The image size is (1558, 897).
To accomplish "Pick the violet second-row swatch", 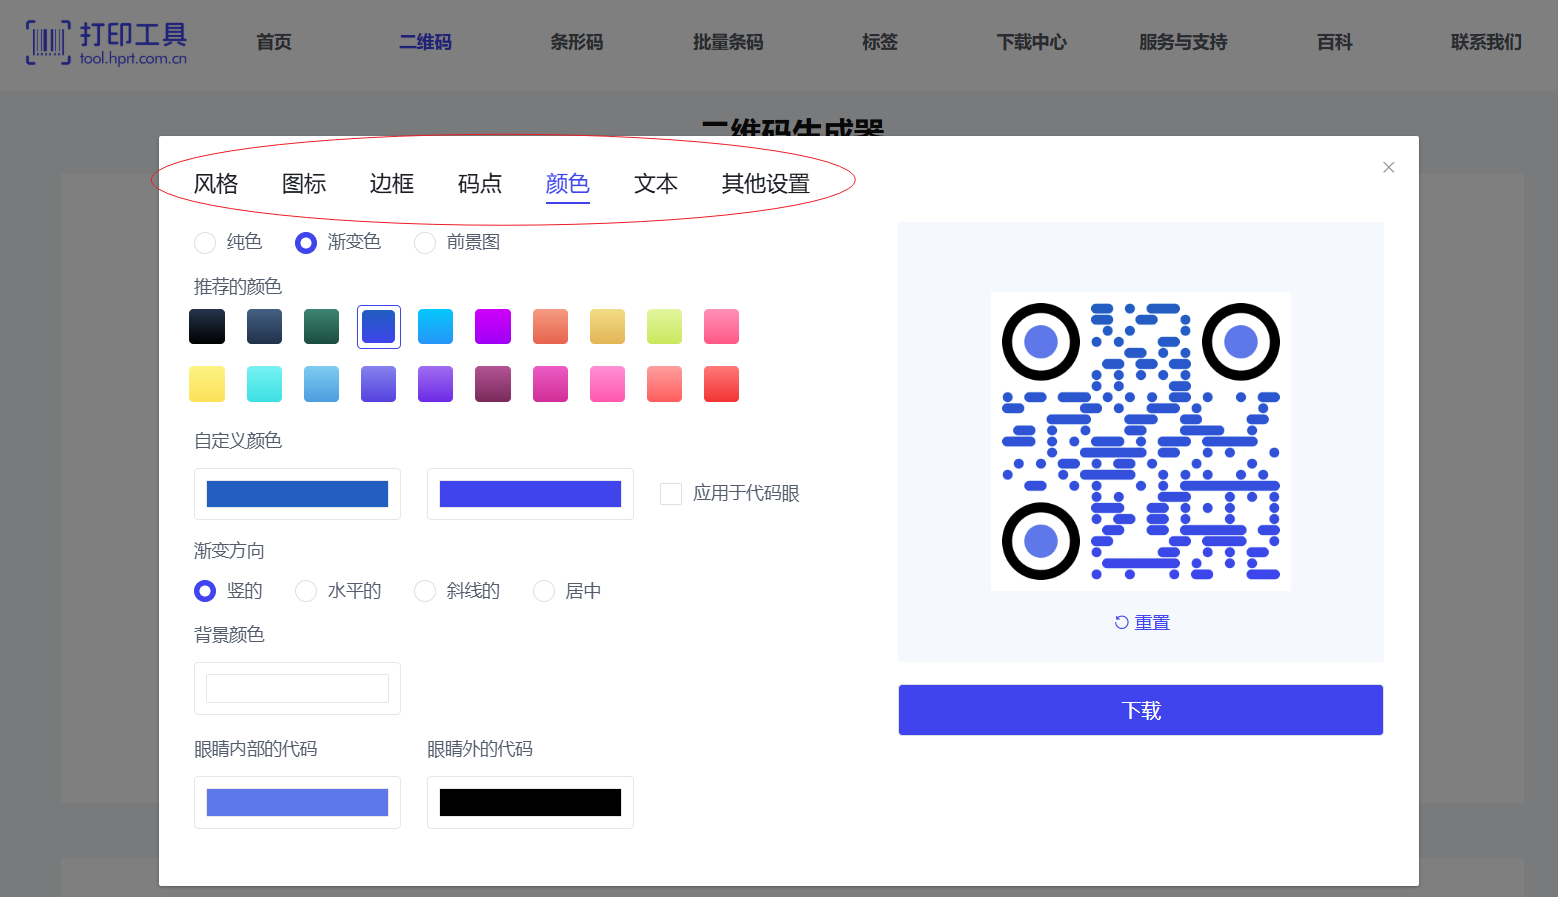I will [x=436, y=384].
